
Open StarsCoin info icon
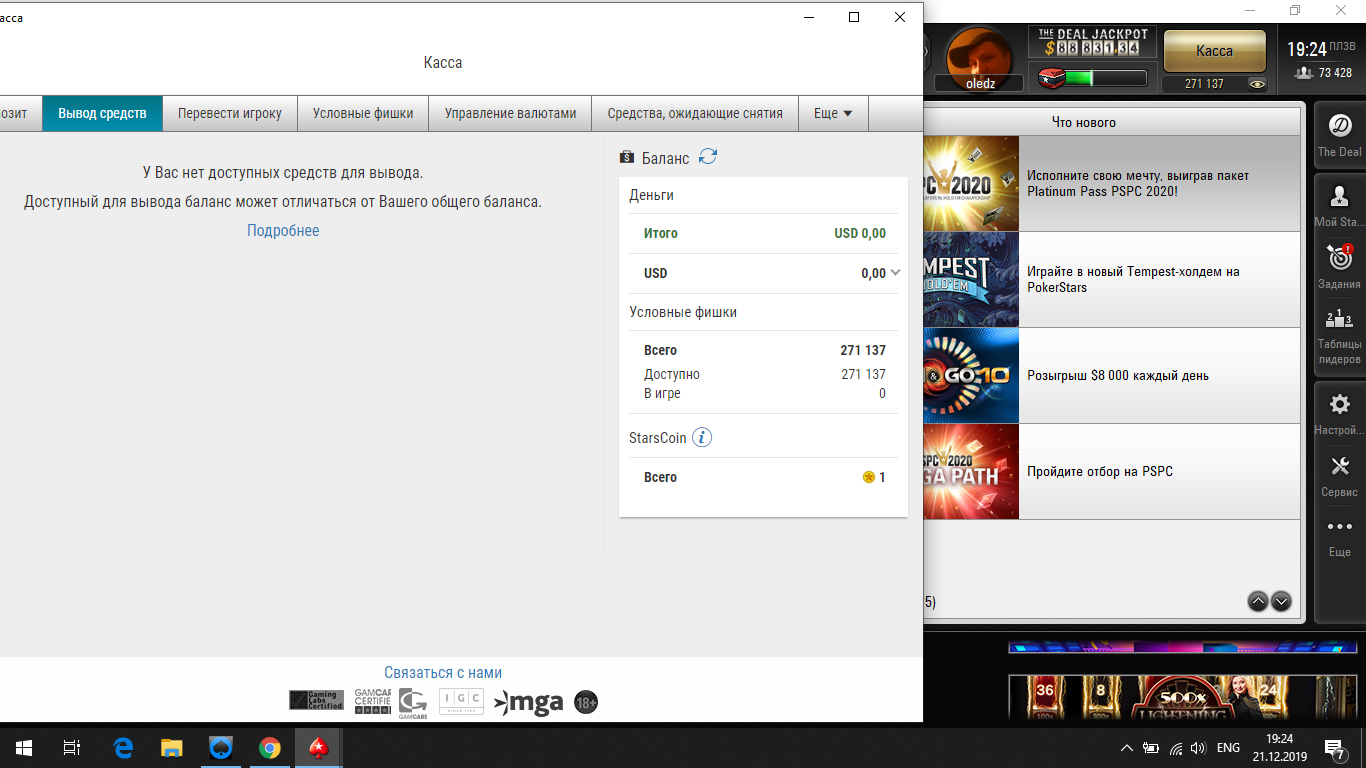[702, 437]
